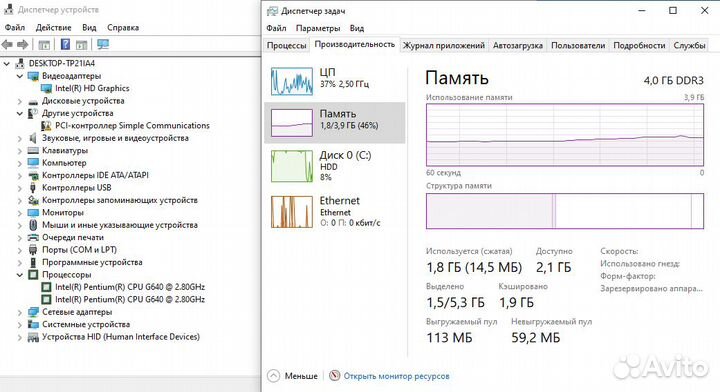The image size is (720, 392).
Task: Click the properties sheet toolbar icon
Action: [x=81, y=45]
